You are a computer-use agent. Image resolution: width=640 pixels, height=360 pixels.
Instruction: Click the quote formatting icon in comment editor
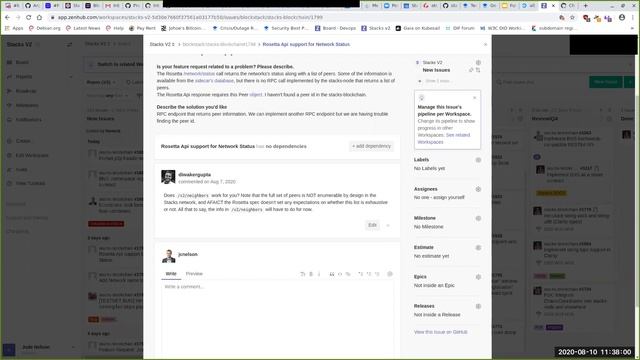332,274
